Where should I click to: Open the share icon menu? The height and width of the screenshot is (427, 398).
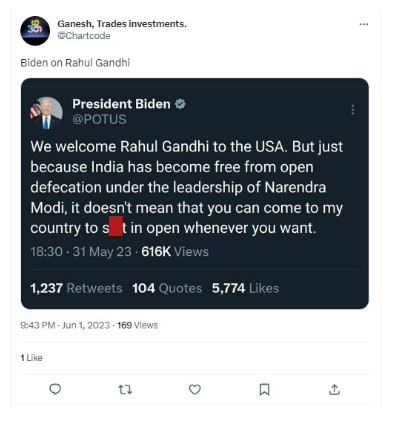[x=334, y=389]
